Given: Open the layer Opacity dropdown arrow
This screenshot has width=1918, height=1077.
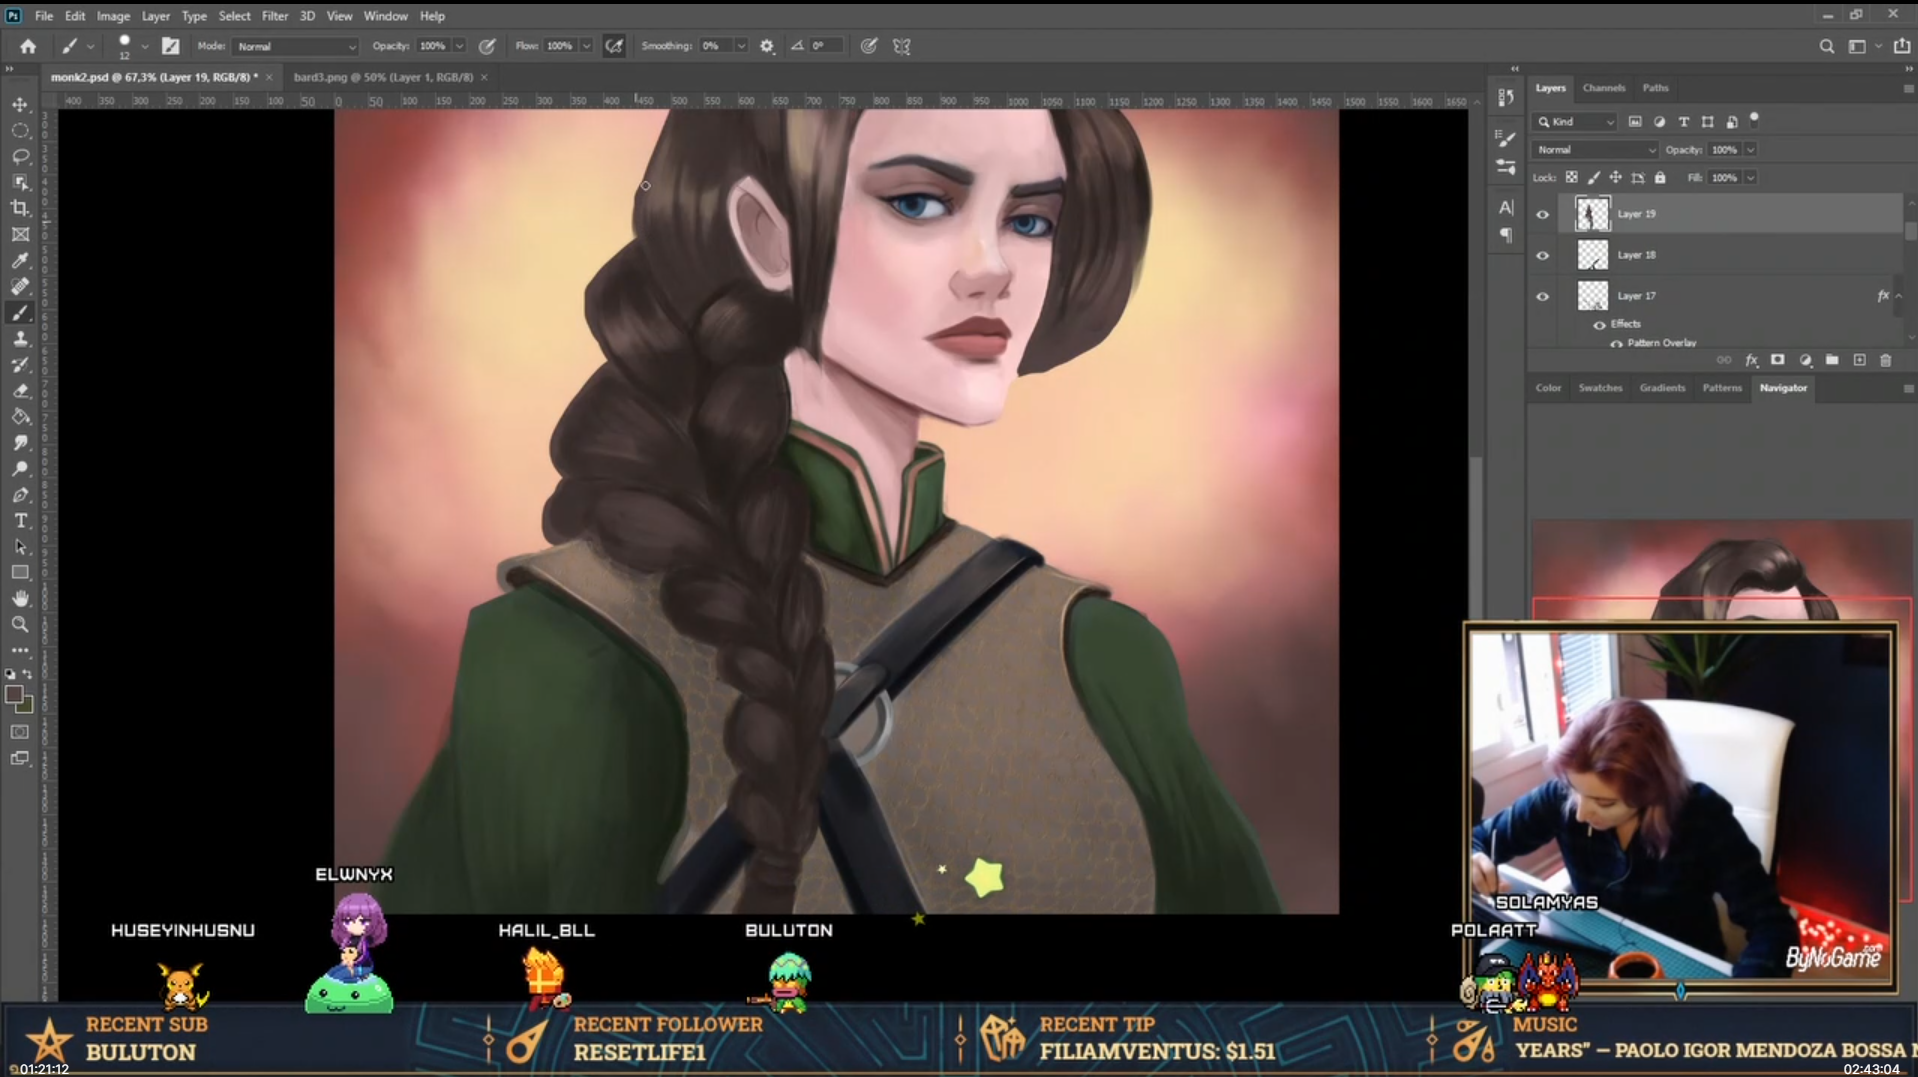Looking at the screenshot, I should 1750,150.
